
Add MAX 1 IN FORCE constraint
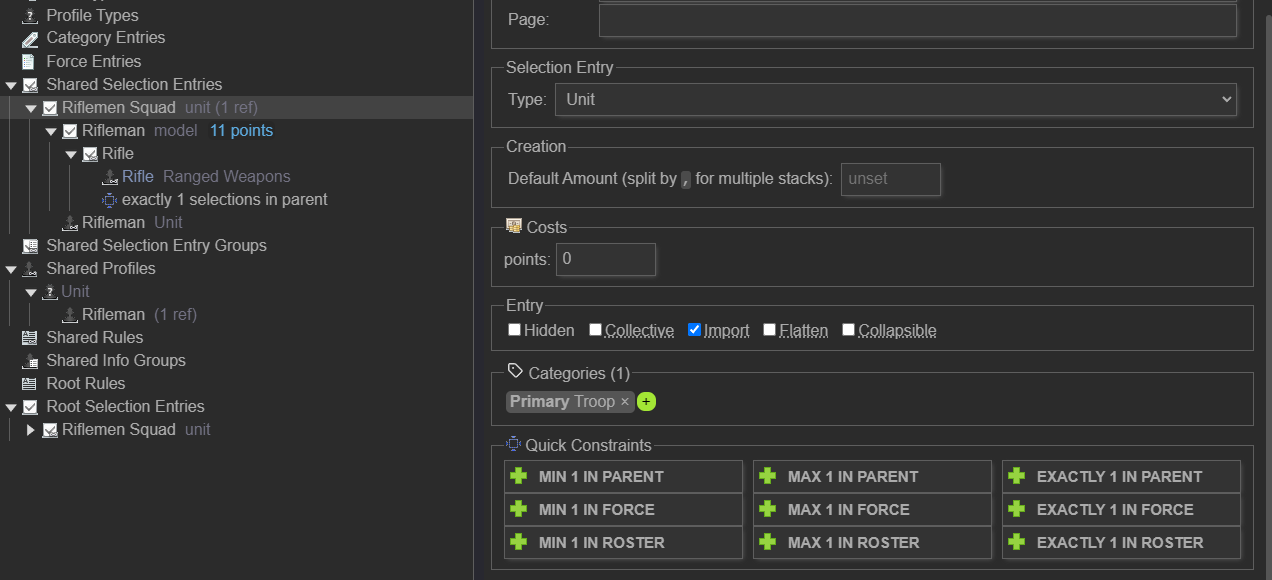click(x=872, y=510)
